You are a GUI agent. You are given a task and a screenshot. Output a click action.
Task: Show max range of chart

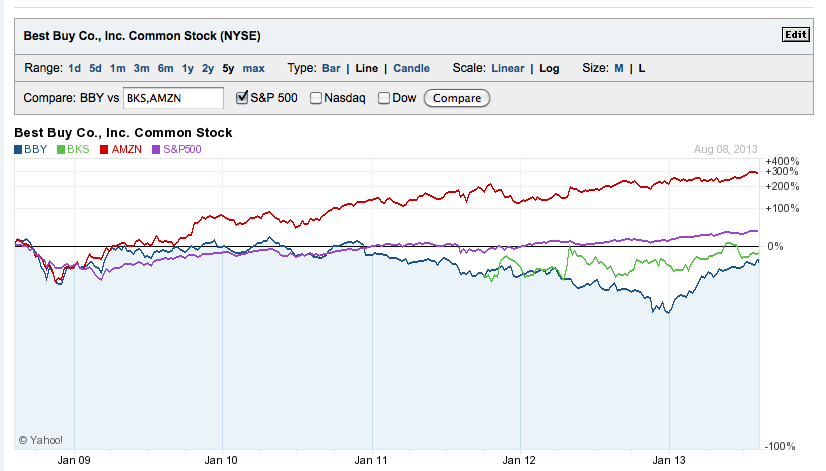[253, 69]
